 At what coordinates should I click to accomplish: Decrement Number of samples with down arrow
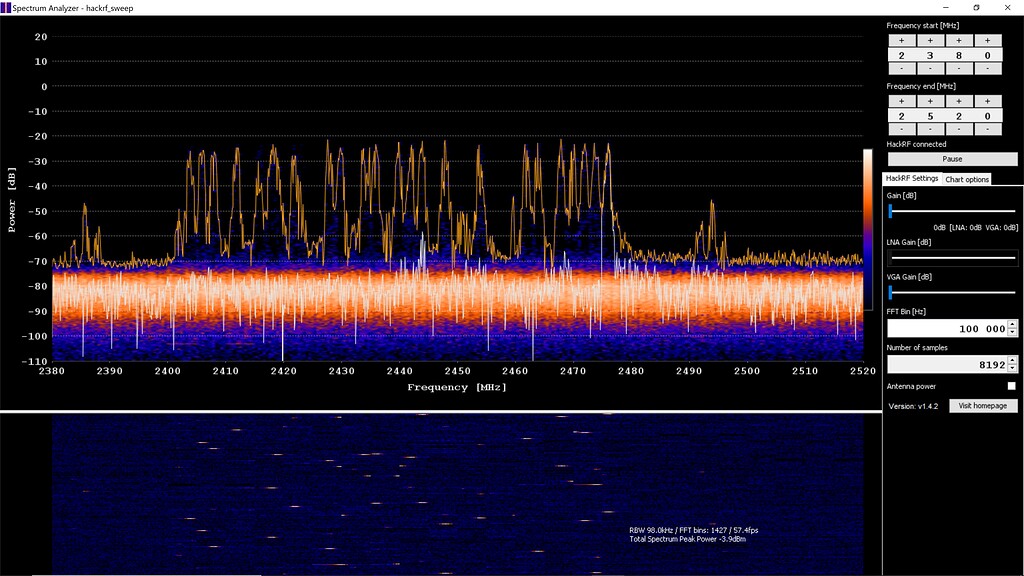point(1012,368)
